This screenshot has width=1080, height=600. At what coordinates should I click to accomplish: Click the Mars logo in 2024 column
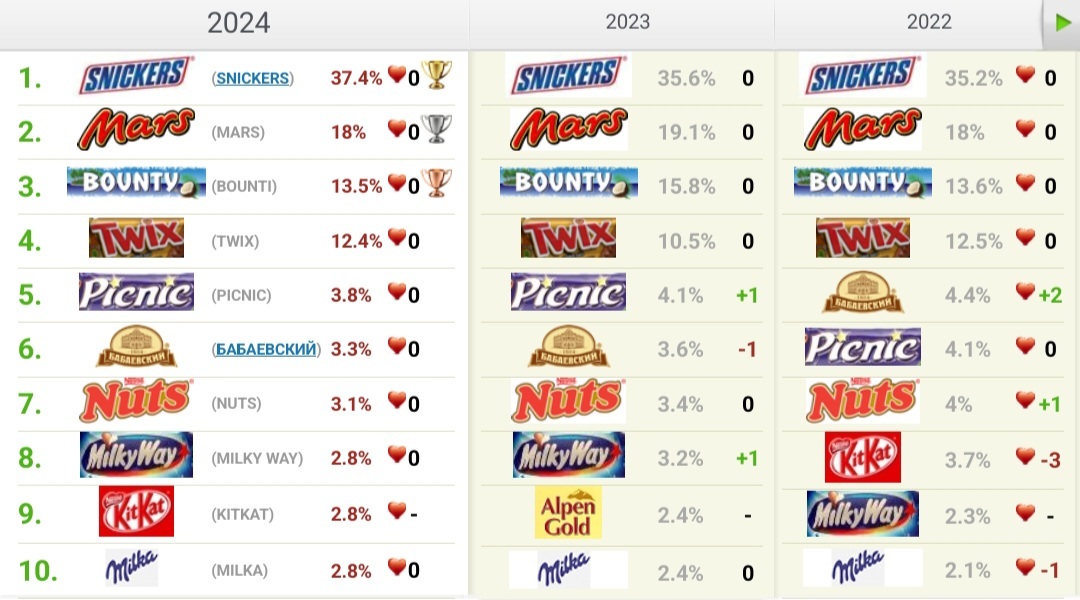136,131
